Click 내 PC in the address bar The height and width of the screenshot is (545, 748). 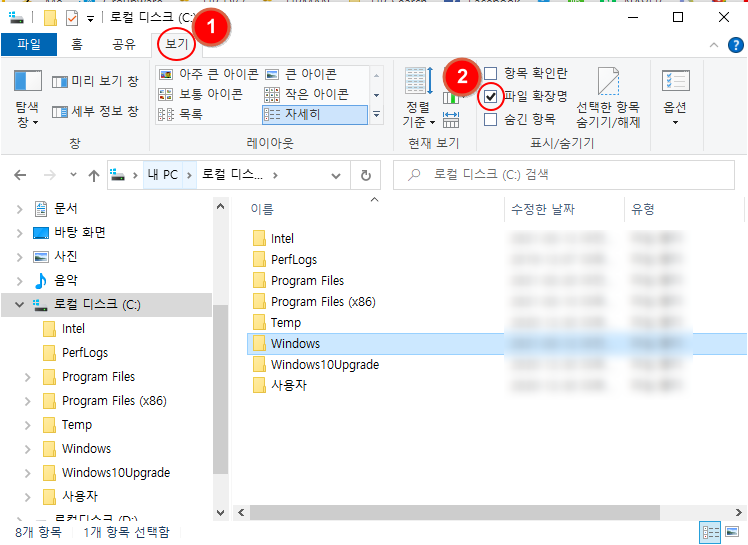[x=163, y=175]
